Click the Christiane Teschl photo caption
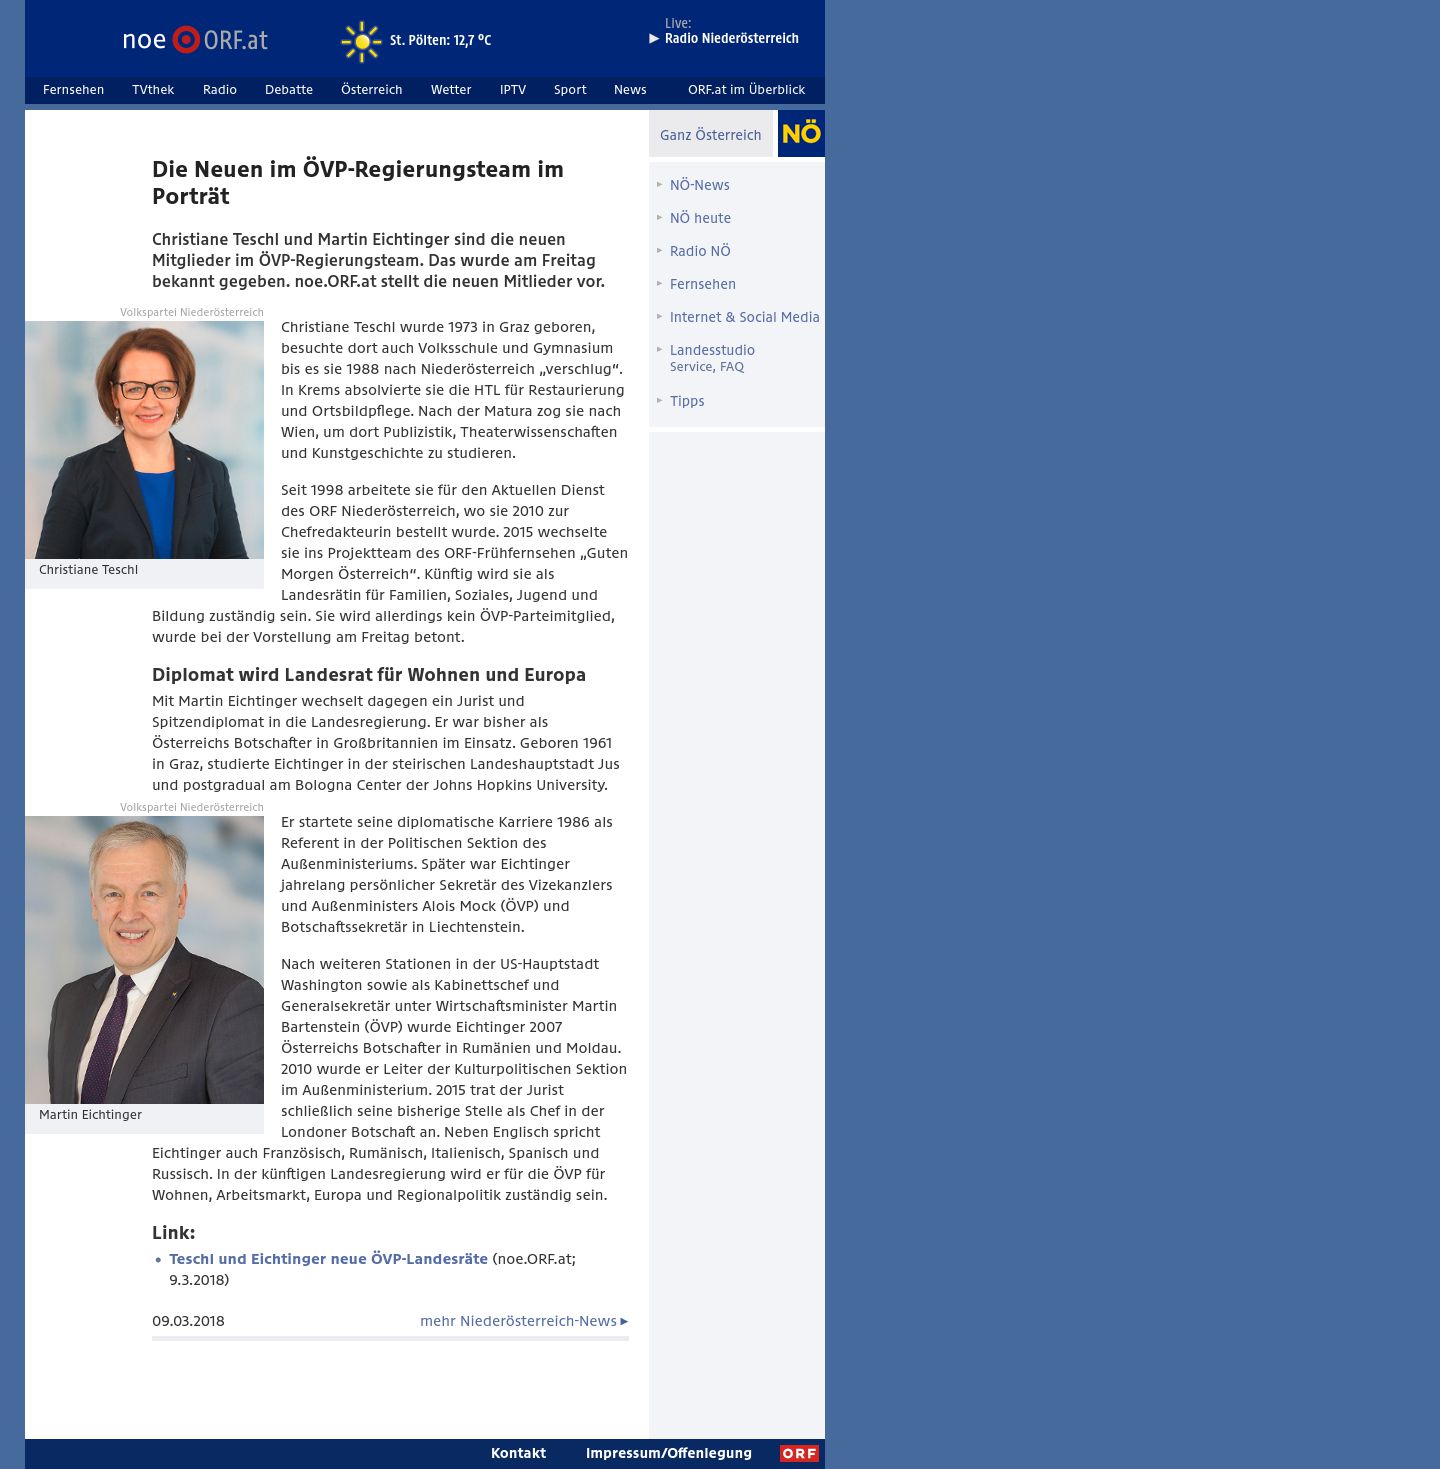The width and height of the screenshot is (1440, 1469). click(x=88, y=570)
